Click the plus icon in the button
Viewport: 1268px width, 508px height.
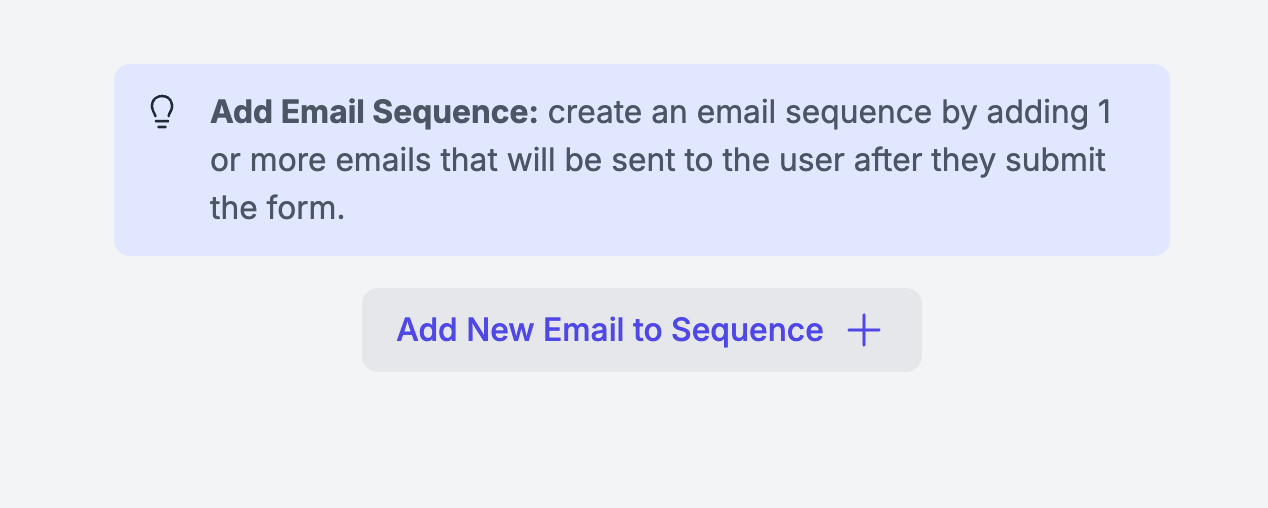pyautogui.click(x=864, y=330)
